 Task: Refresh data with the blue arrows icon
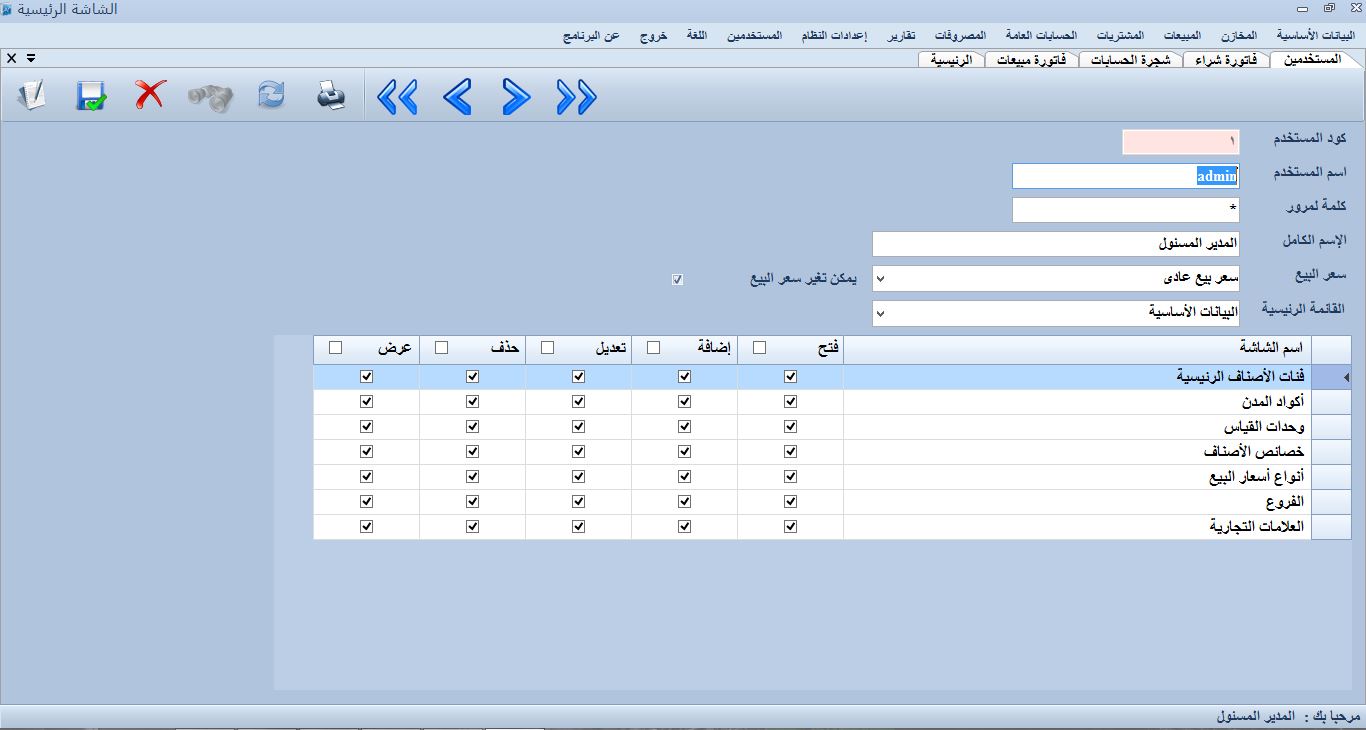pos(271,96)
